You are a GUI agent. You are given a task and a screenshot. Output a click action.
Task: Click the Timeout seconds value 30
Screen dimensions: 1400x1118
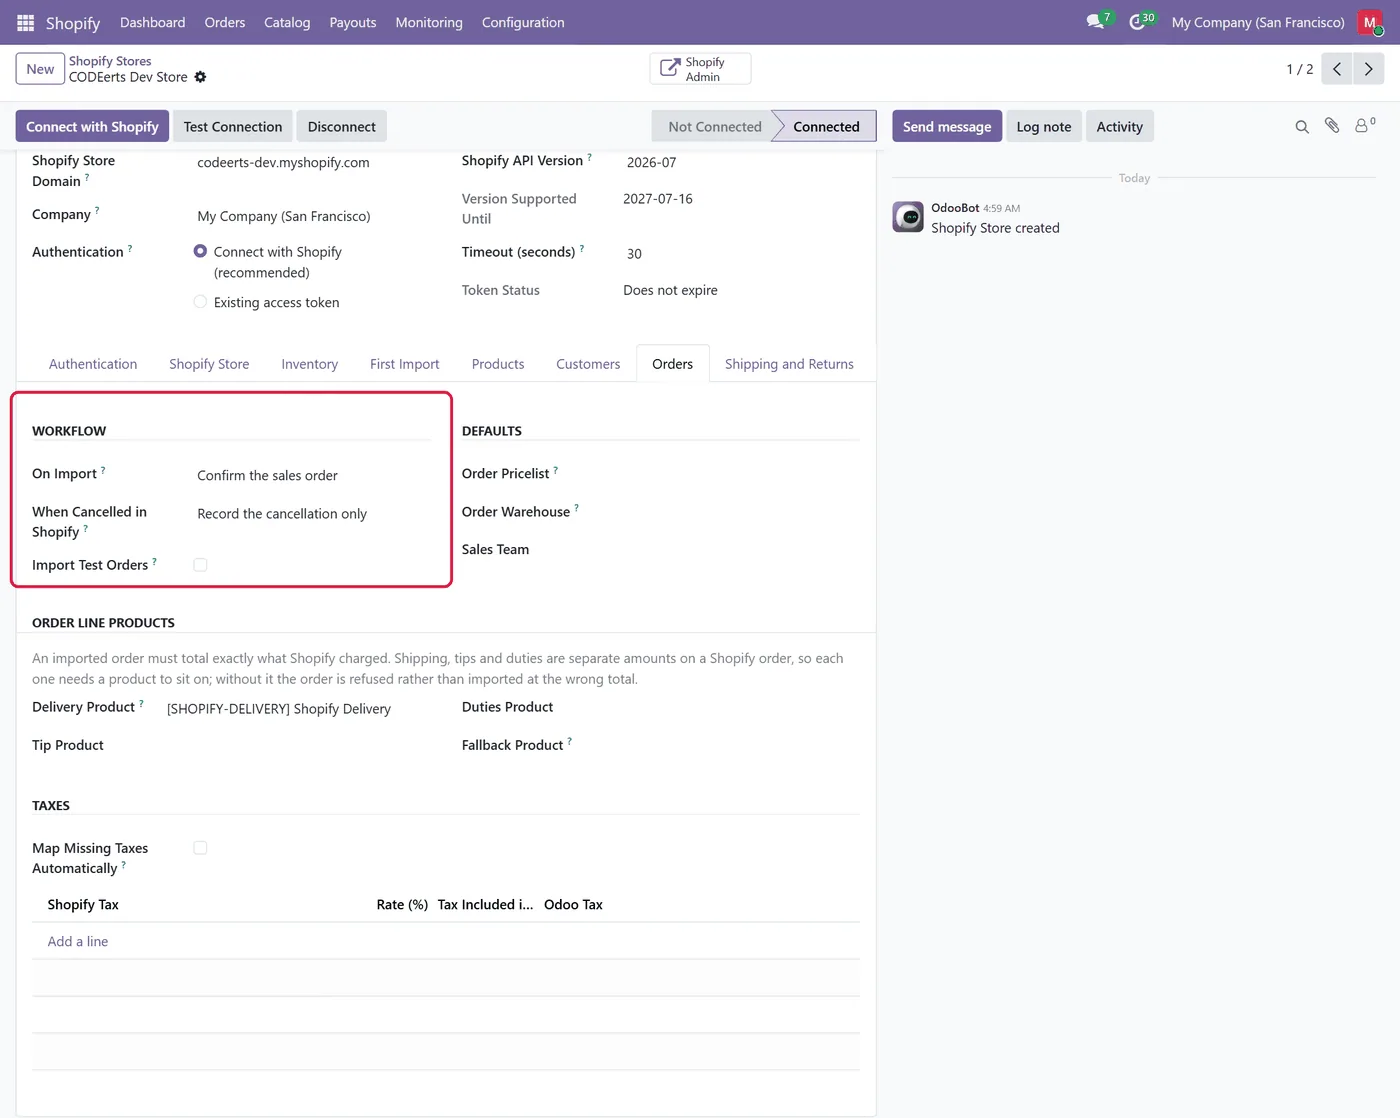tap(634, 254)
